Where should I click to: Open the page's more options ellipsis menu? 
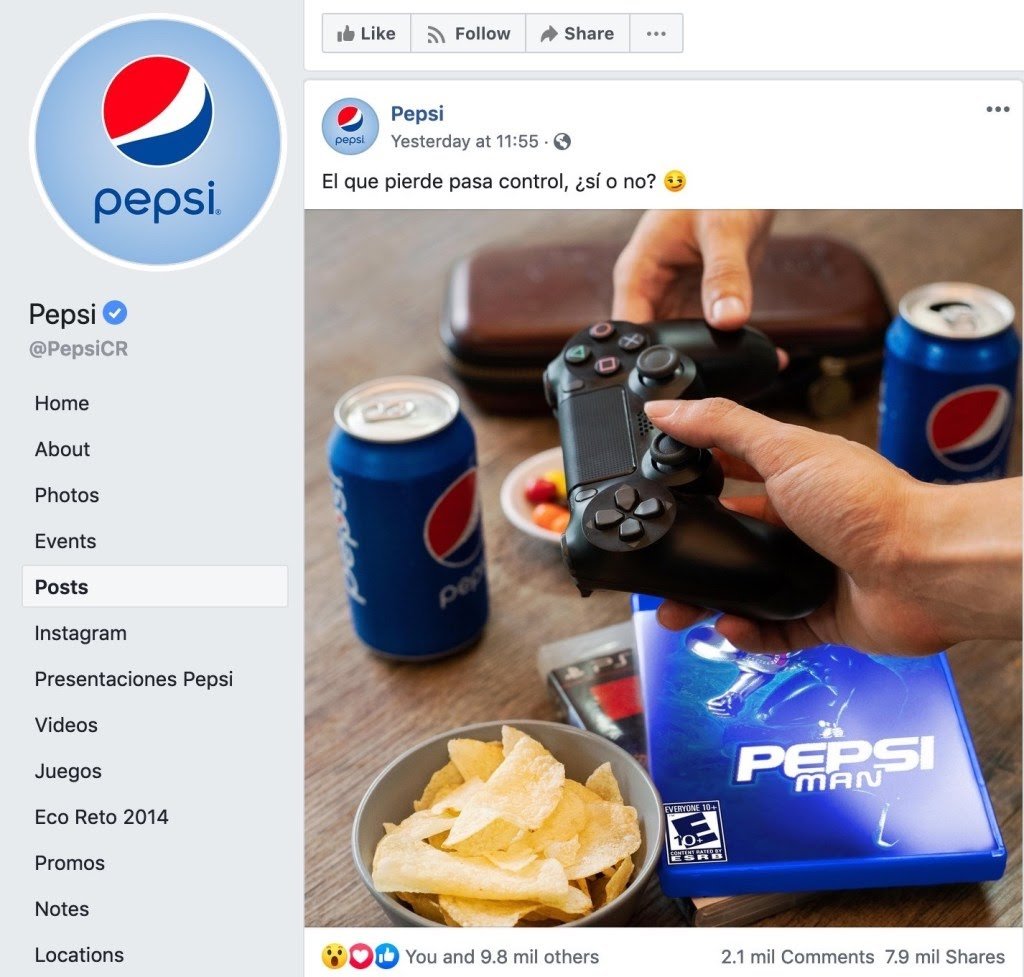click(656, 33)
